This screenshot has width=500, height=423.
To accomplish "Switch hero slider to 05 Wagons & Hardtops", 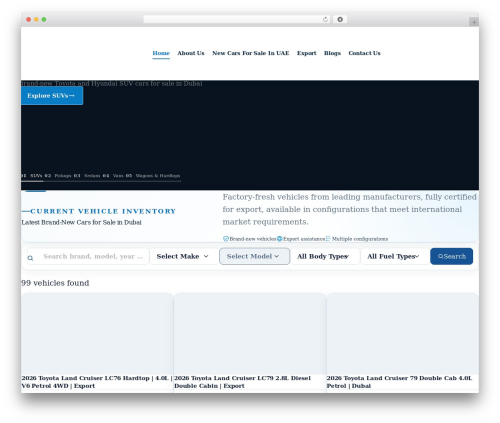I will 153,176.
